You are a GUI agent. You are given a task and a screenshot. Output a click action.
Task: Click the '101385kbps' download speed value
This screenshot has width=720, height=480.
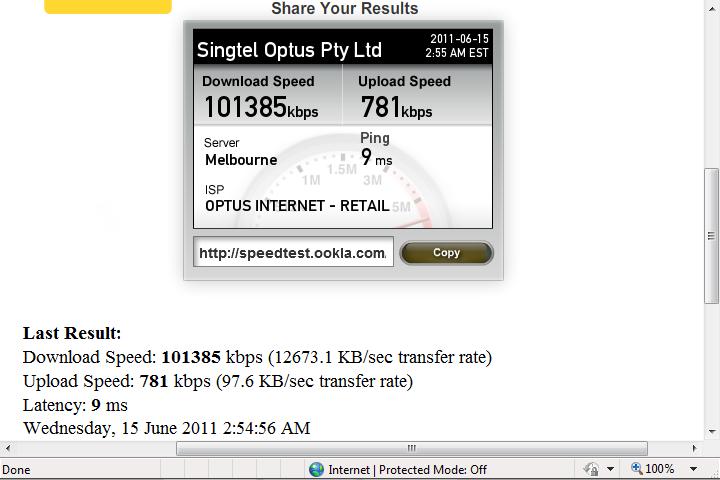[261, 107]
